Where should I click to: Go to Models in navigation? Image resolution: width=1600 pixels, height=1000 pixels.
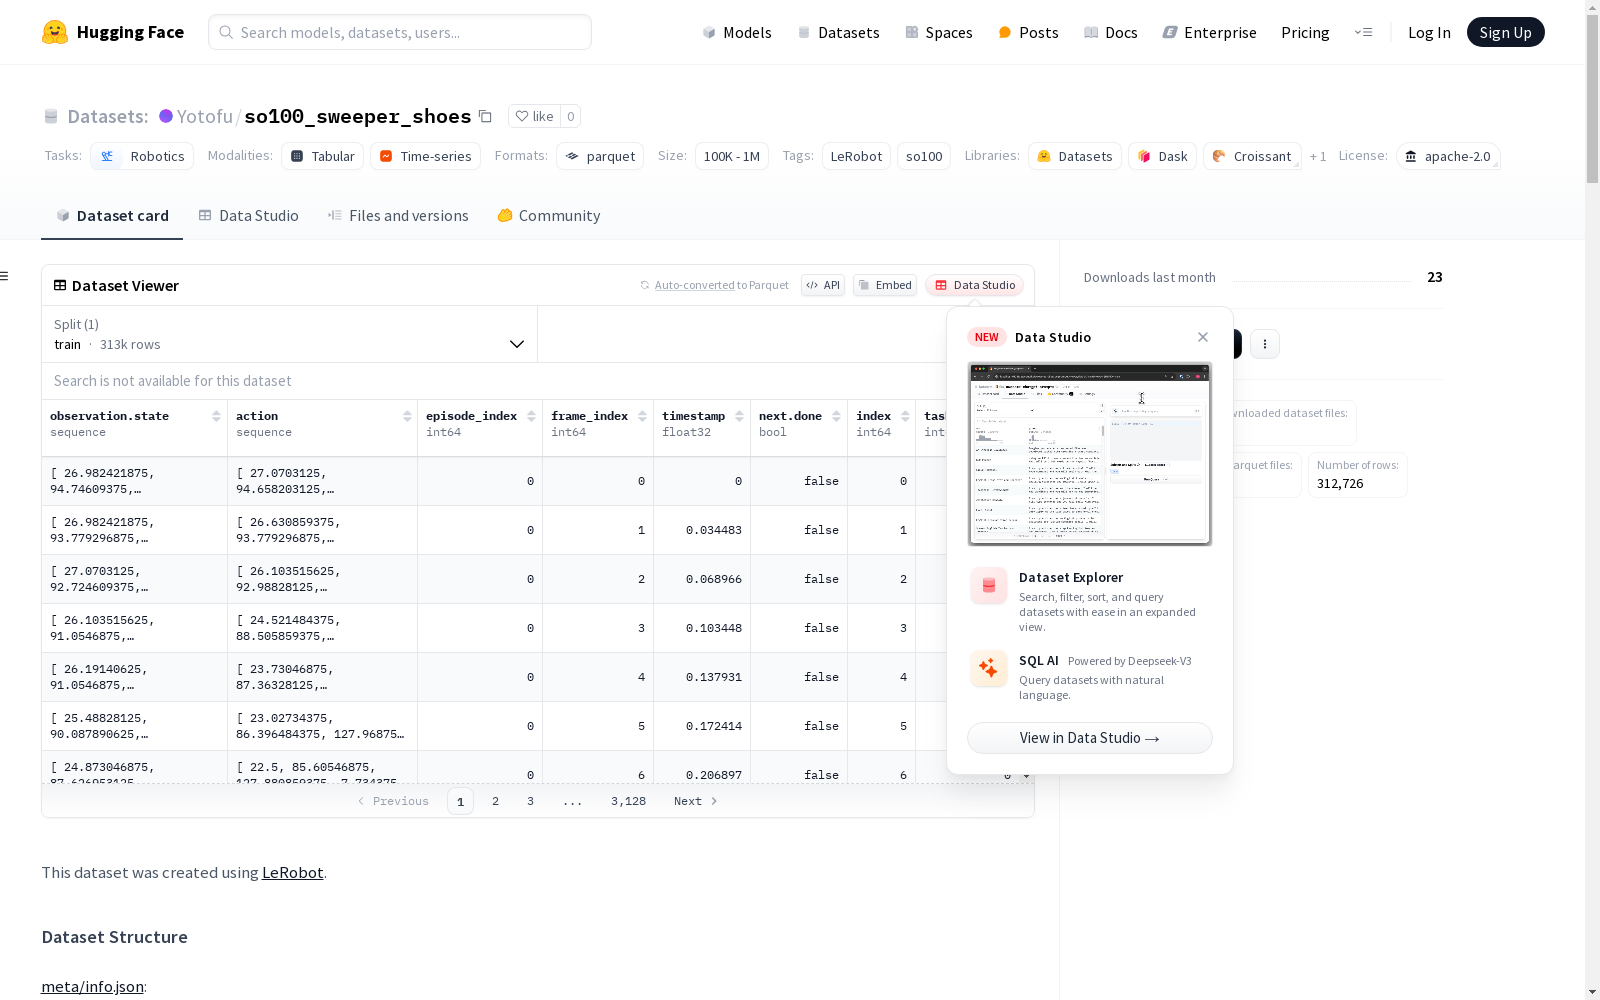pos(737,32)
